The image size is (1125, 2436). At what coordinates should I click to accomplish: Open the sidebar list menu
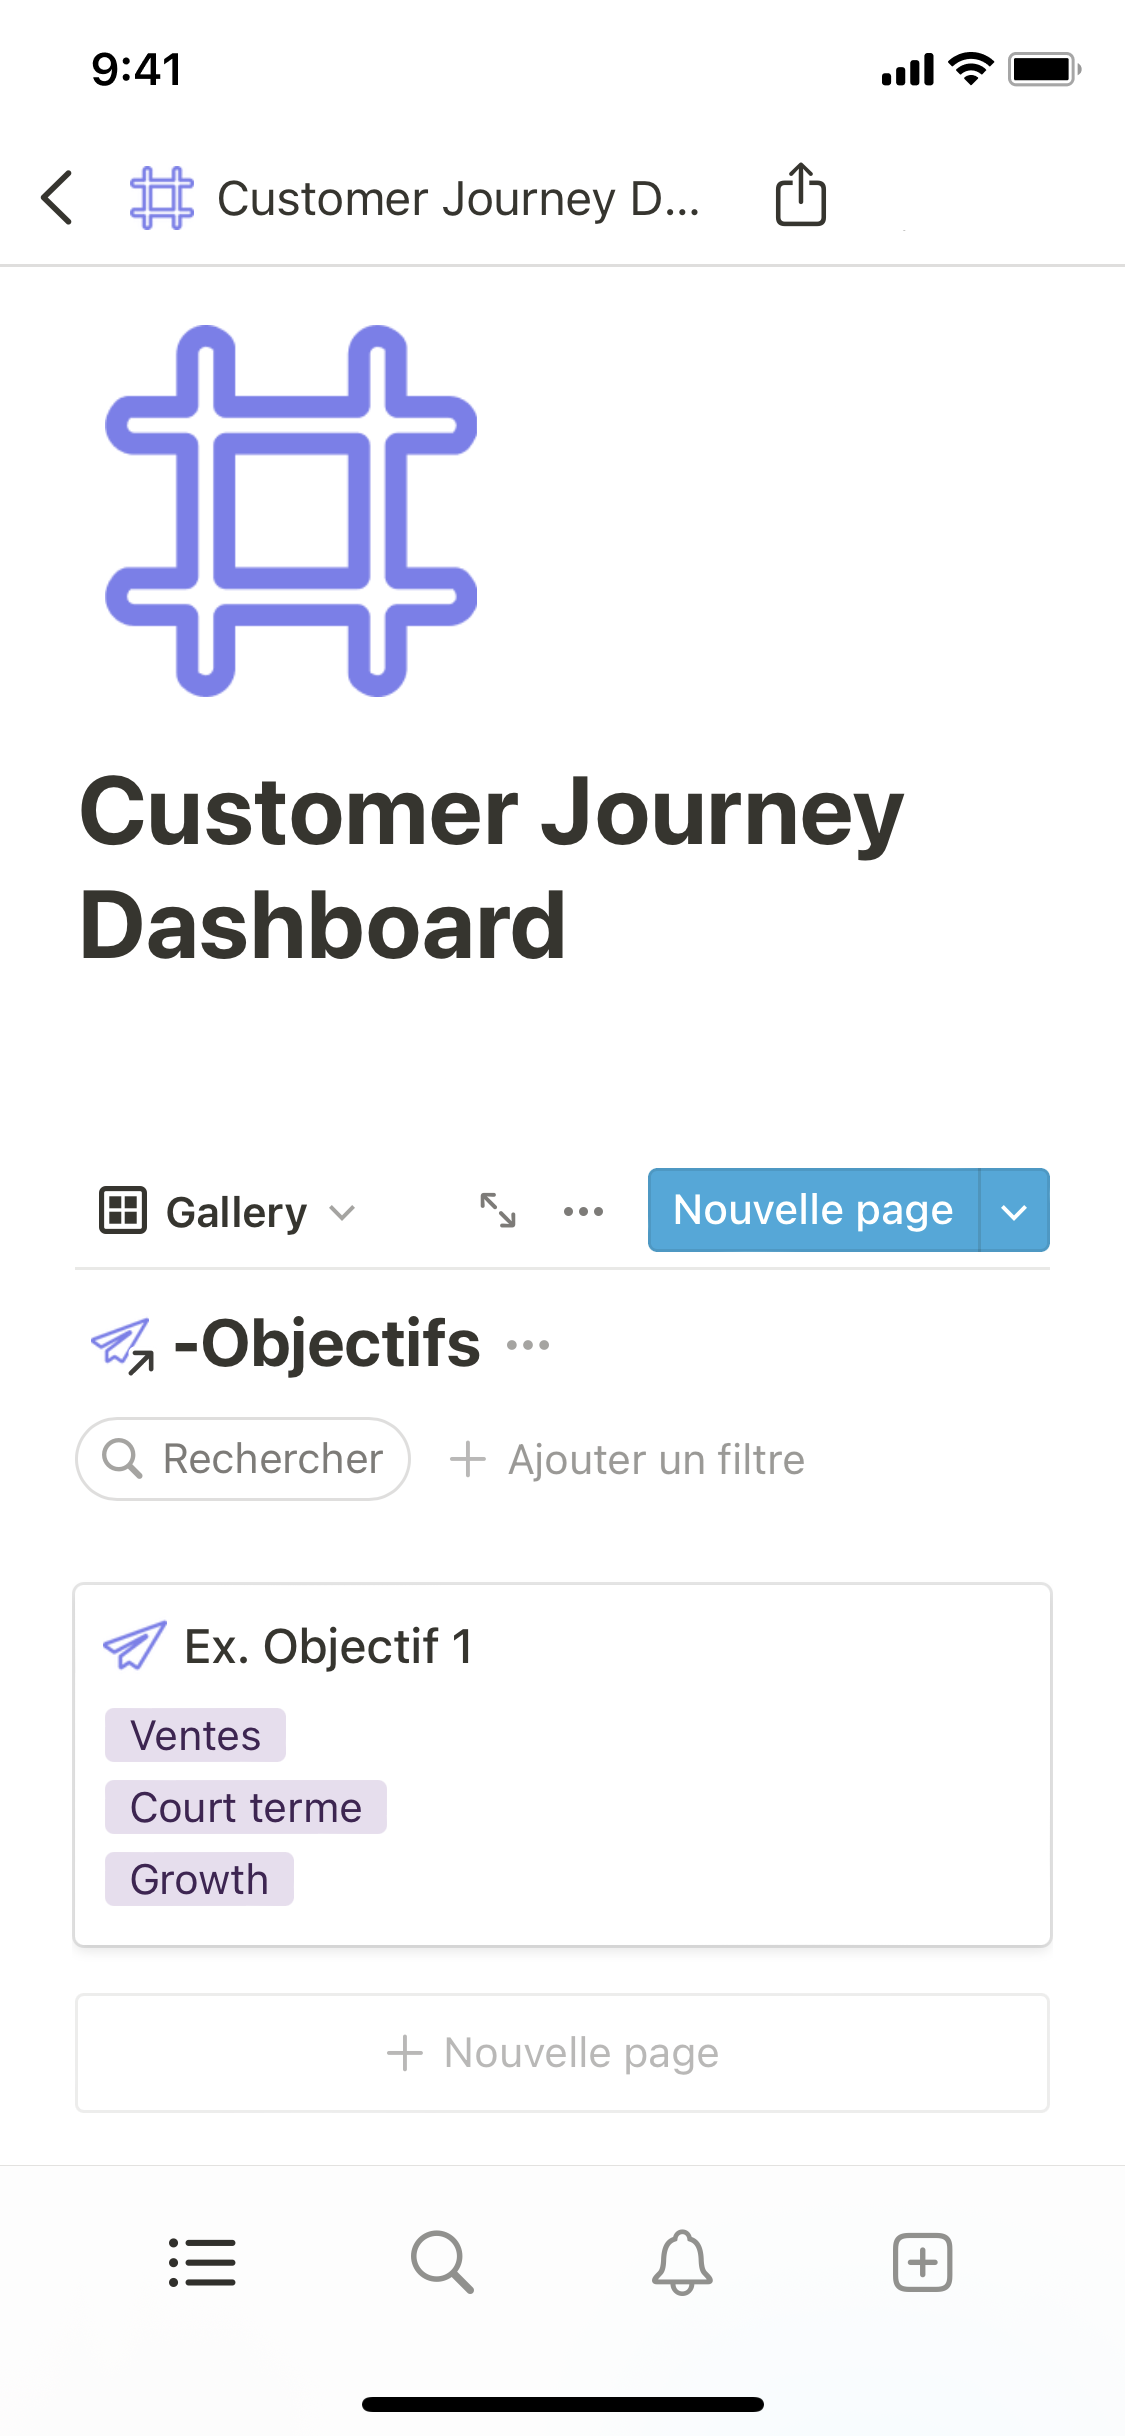202,2262
